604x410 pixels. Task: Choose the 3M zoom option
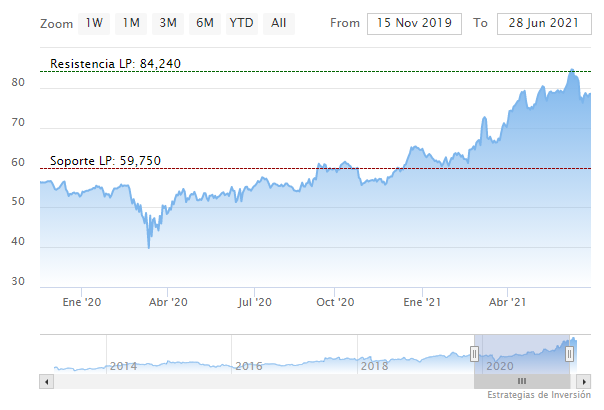point(168,22)
